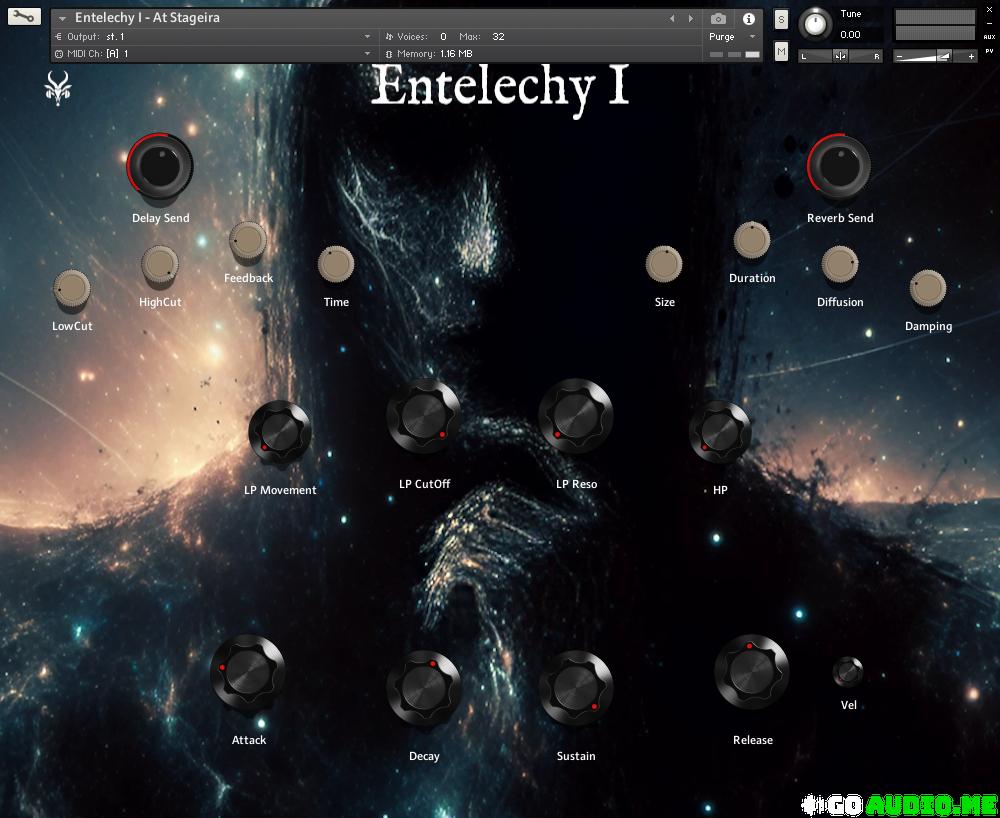
Task: Open the MIDI Ch dropdown
Action: coord(367,54)
